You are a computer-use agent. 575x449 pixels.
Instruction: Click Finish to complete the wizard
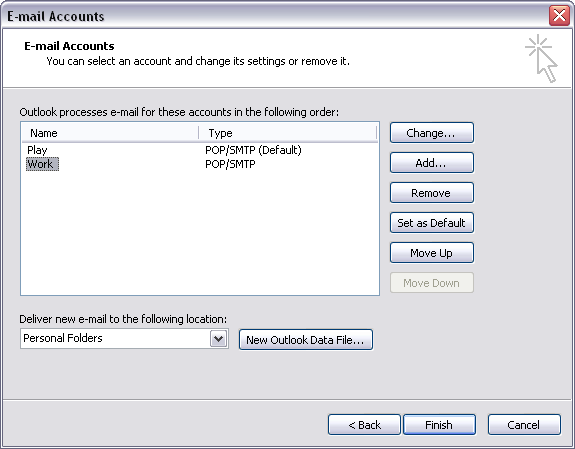[439, 425]
